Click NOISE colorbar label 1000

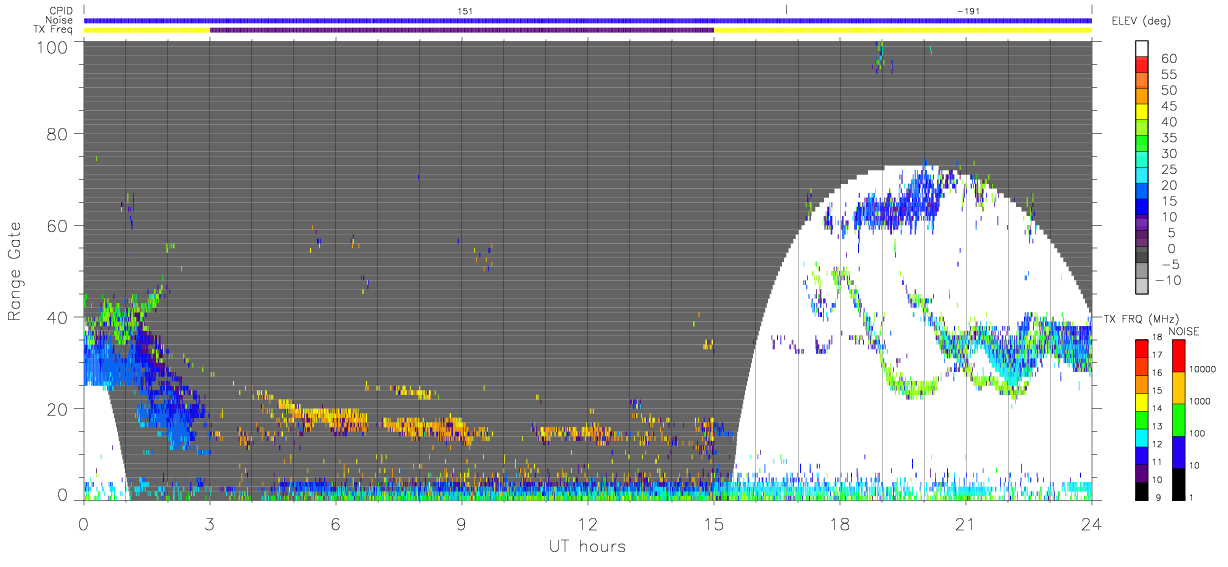1202,399
